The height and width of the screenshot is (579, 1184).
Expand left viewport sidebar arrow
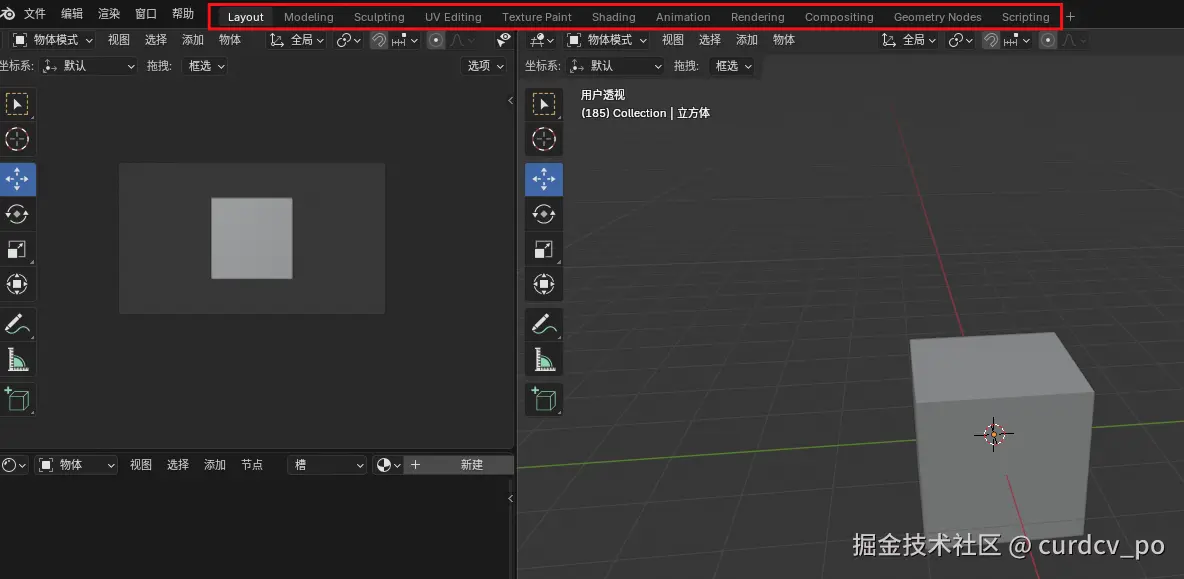coord(510,100)
